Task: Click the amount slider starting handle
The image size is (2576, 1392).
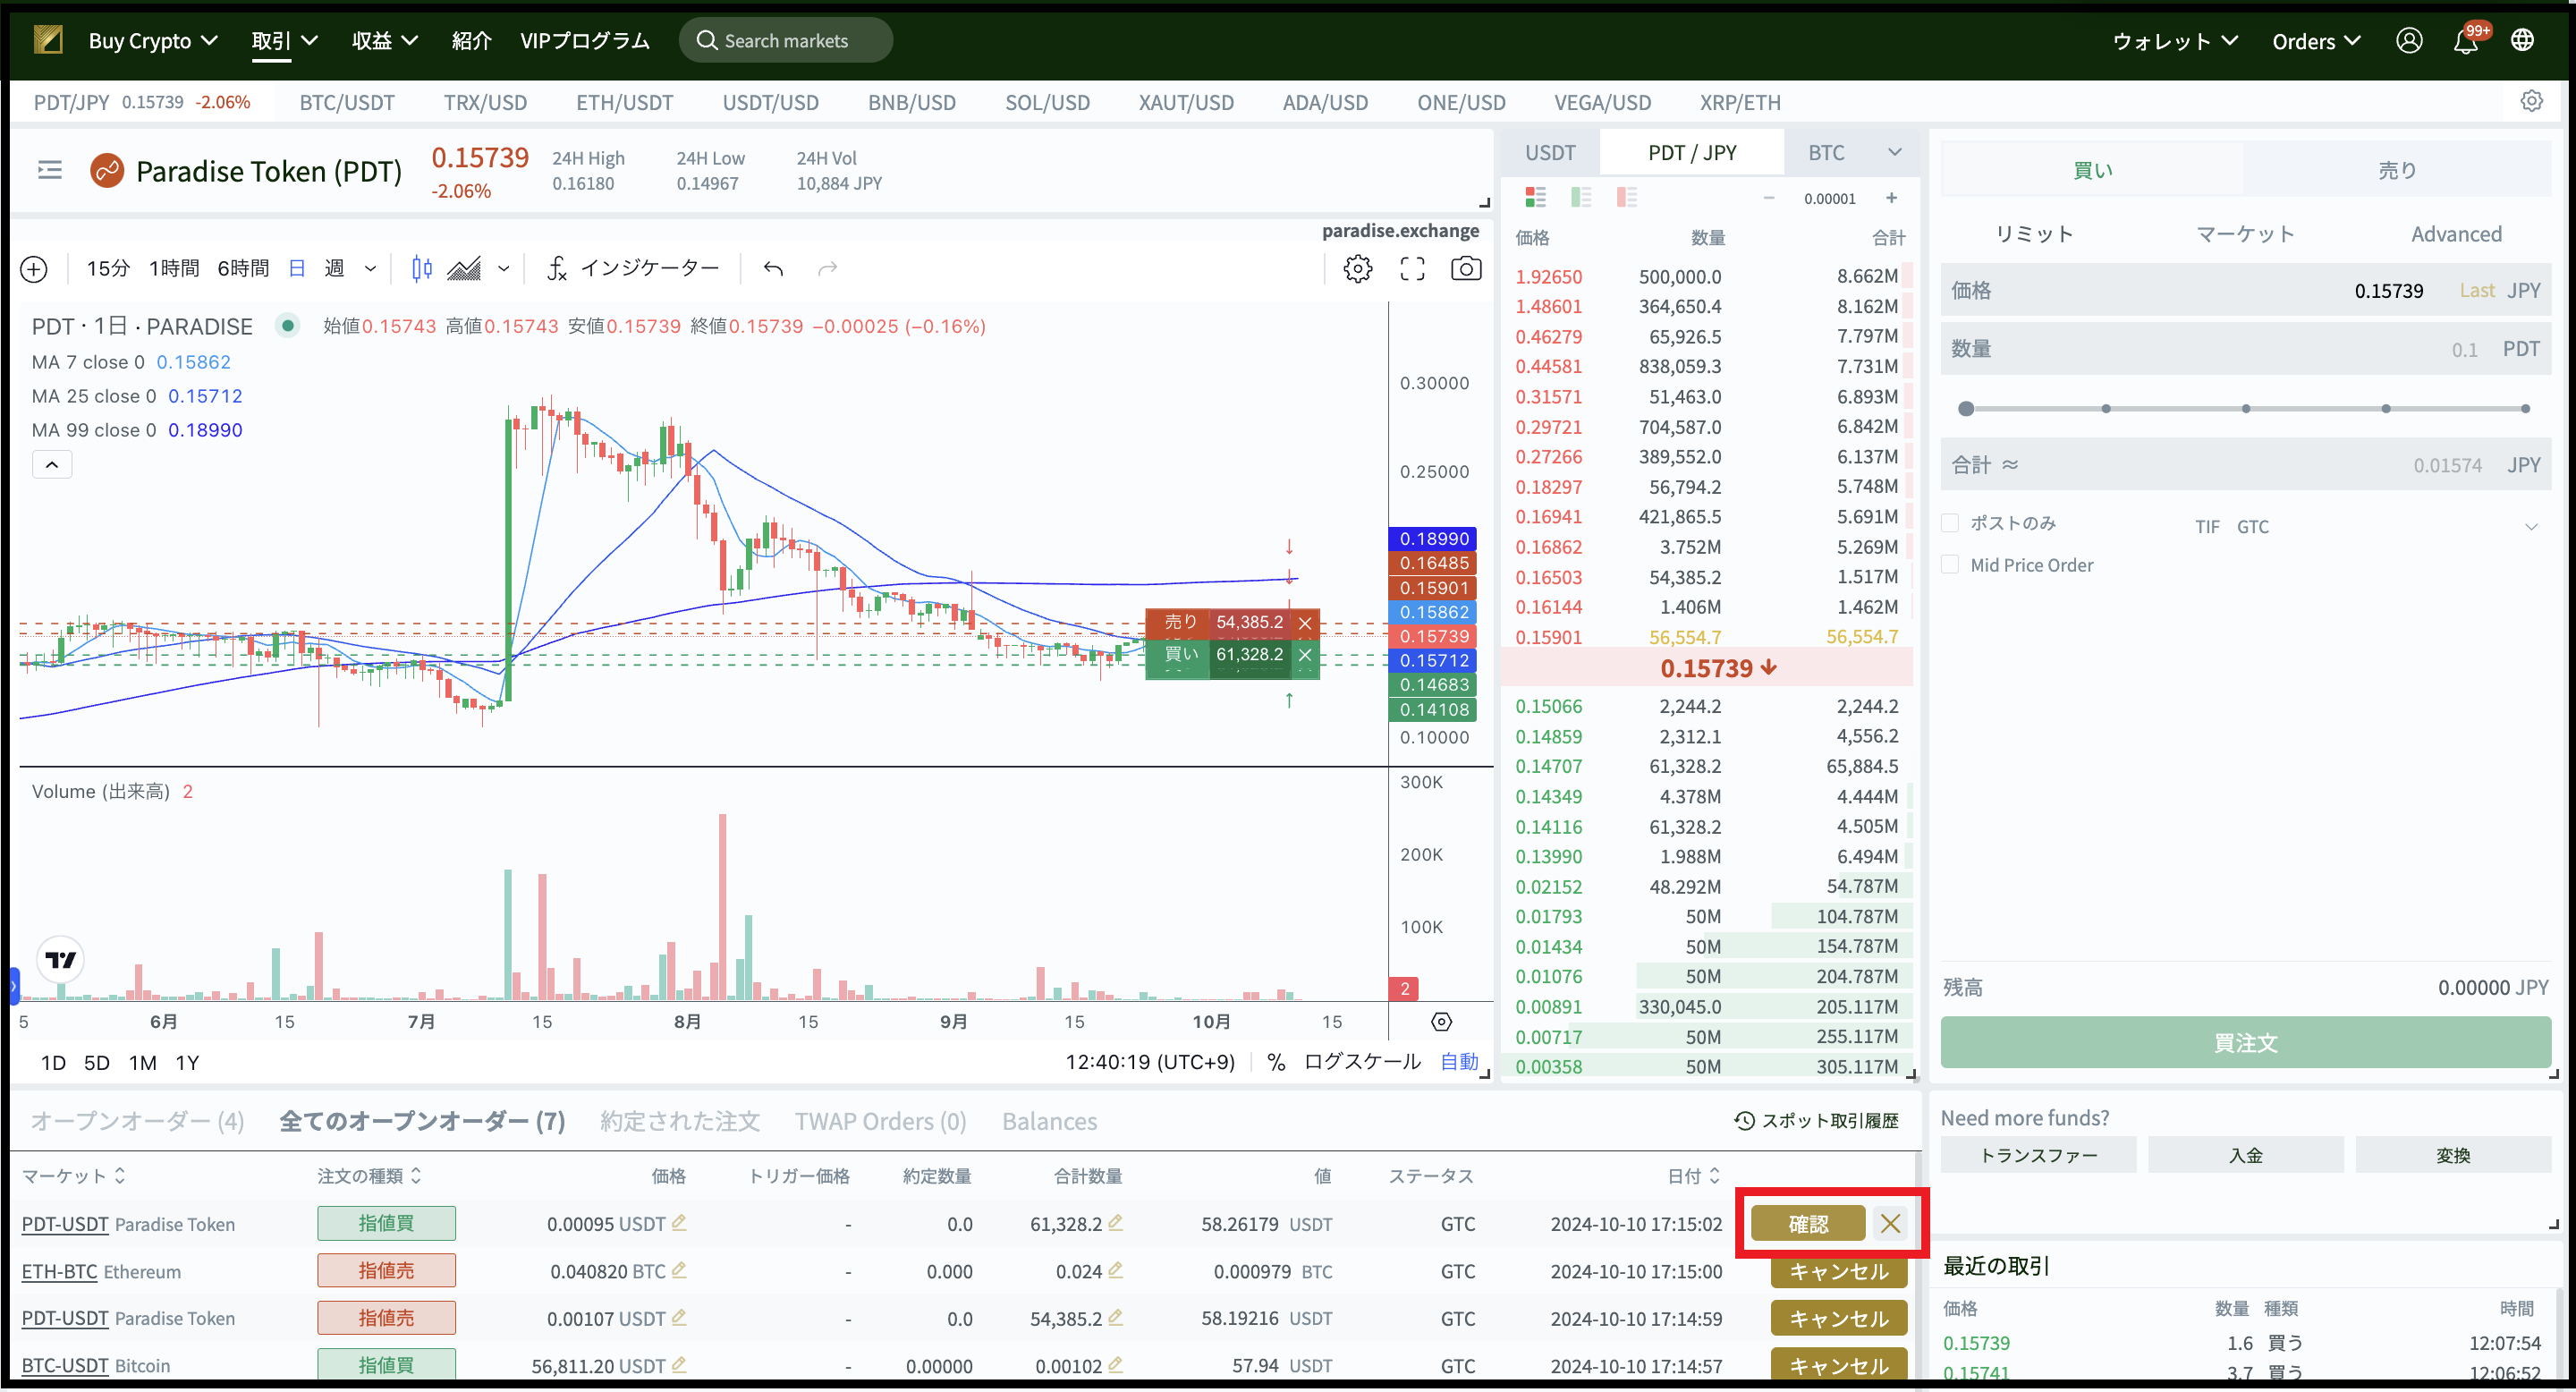Action: click(x=1966, y=408)
